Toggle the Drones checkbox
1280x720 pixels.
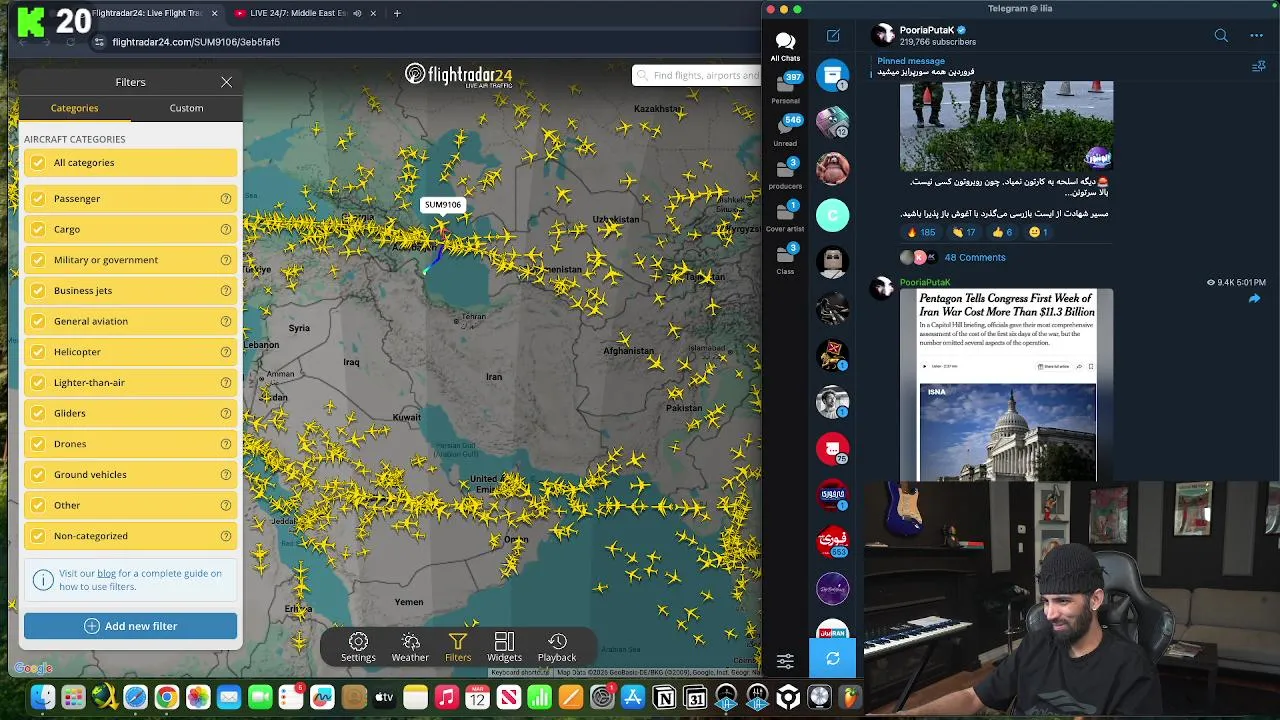pos(38,444)
